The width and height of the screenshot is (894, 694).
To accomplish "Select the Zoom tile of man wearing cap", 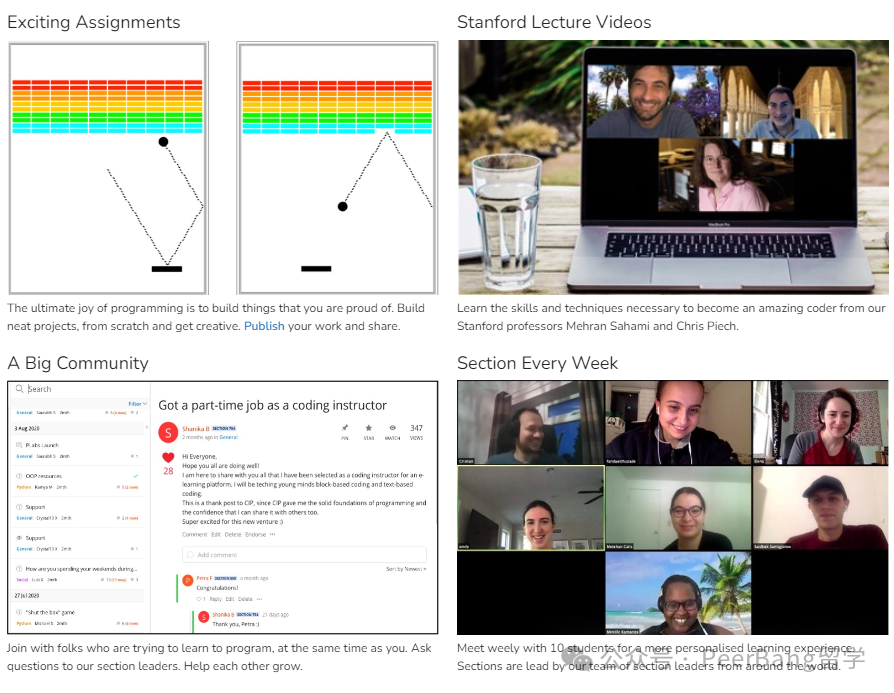I will click(820, 508).
